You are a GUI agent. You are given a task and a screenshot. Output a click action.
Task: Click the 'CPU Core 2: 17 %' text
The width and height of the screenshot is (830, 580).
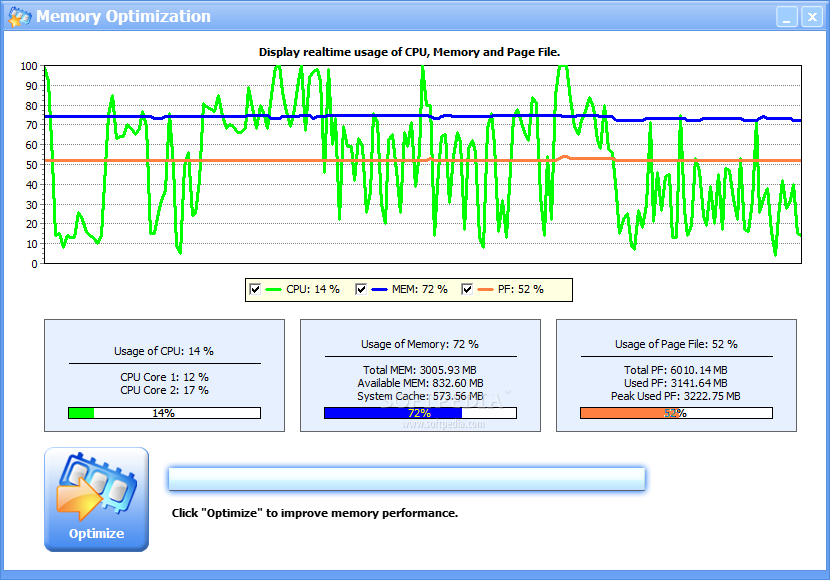point(164,390)
